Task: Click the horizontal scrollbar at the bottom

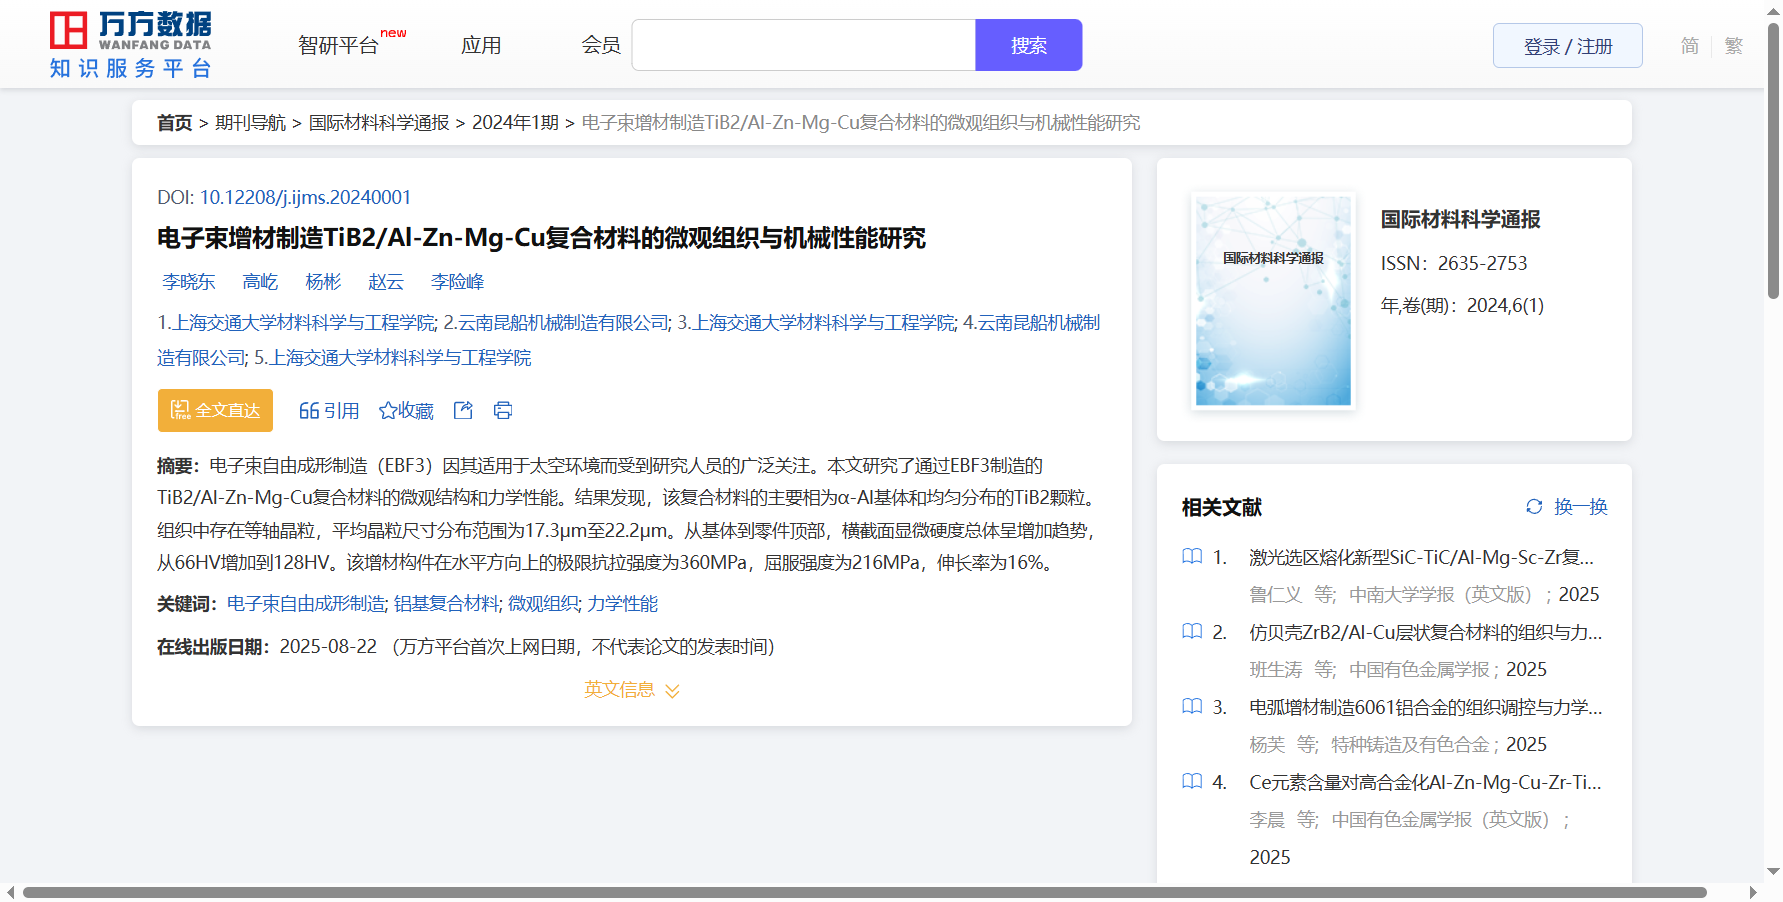Action: coord(864,892)
